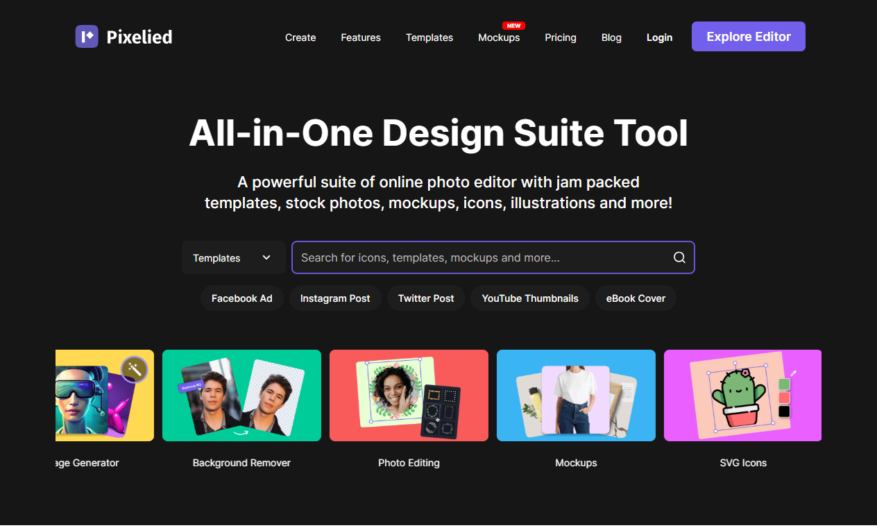Screen dimensions: 877x528
Task: Select the eBook Cover chip
Action: pyautogui.click(x=636, y=299)
